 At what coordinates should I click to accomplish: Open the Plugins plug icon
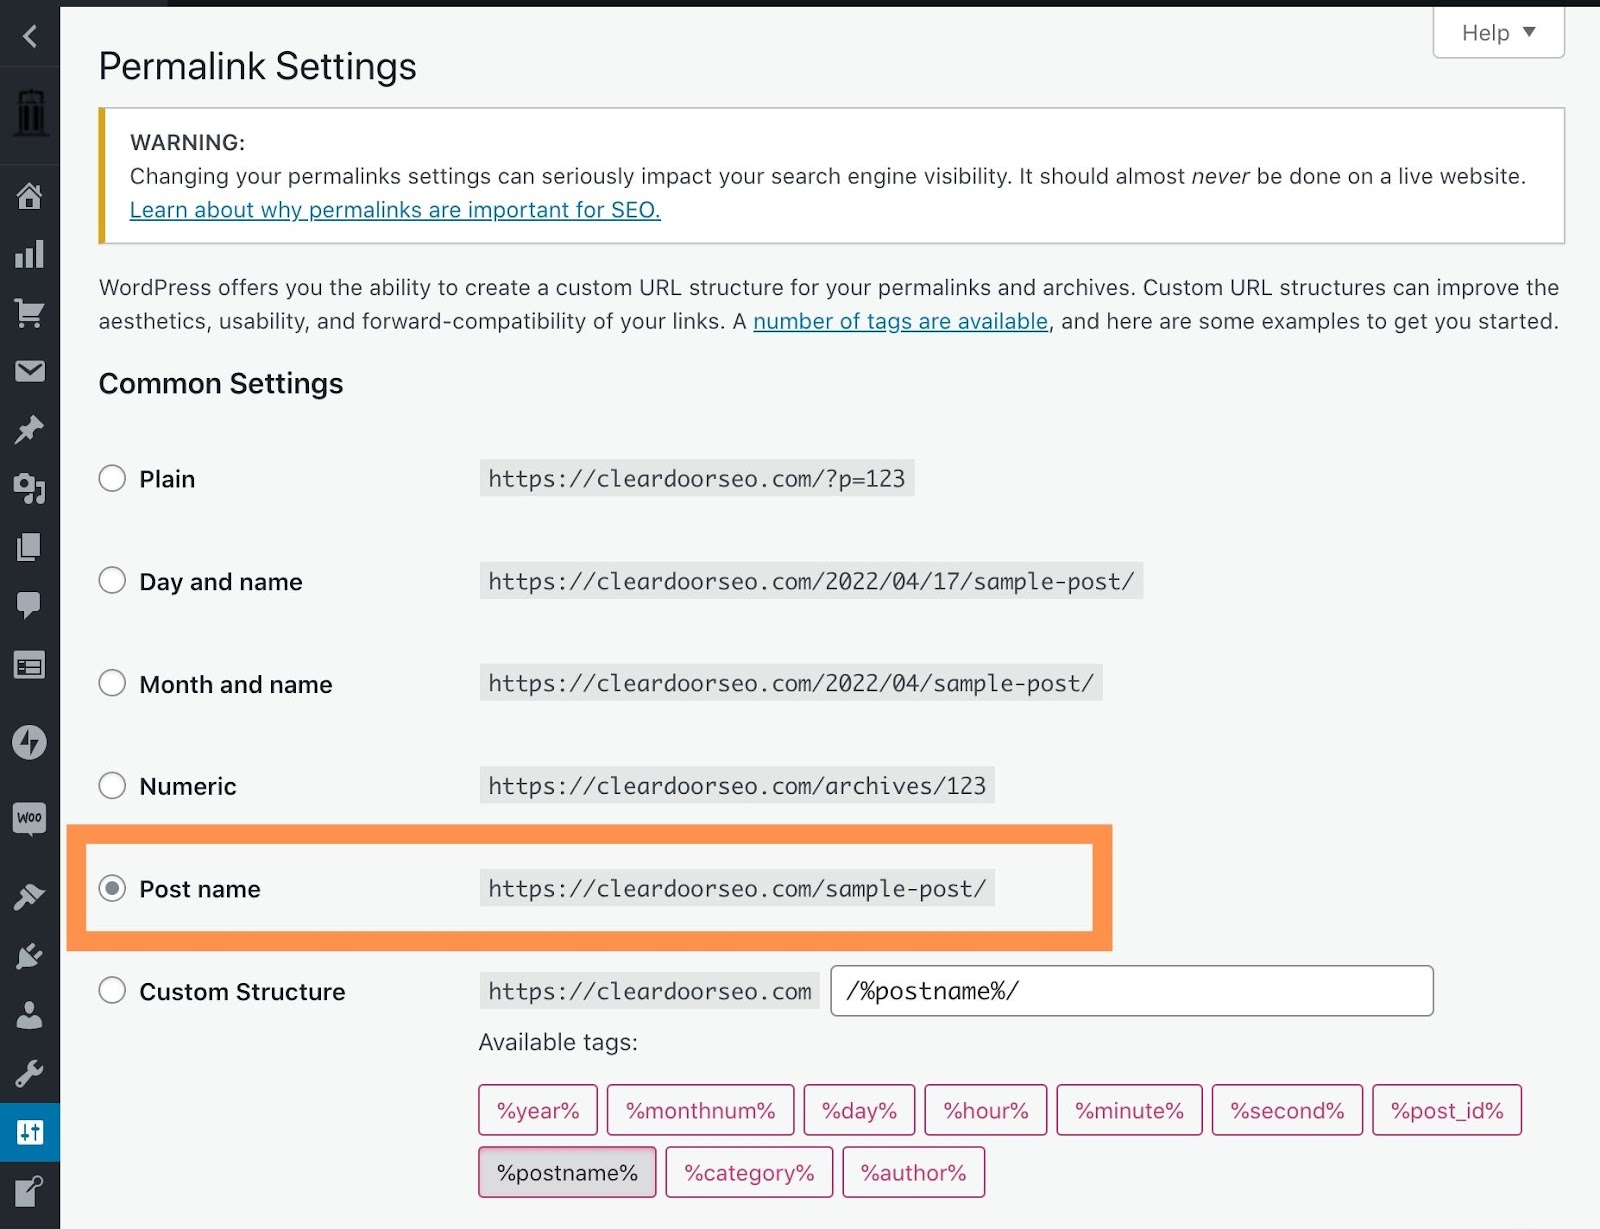tap(30, 956)
